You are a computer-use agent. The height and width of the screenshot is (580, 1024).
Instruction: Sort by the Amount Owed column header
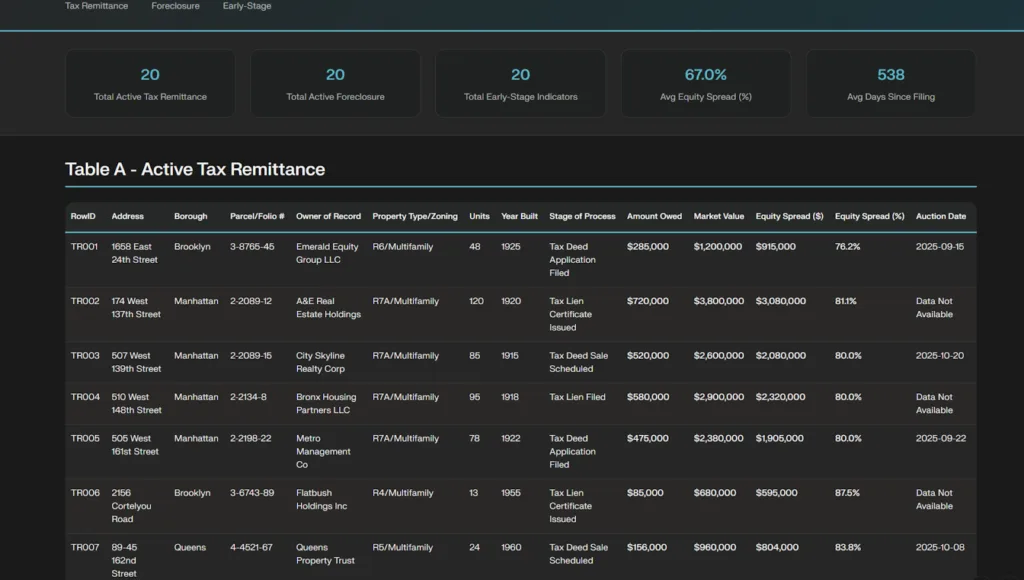tap(654, 216)
